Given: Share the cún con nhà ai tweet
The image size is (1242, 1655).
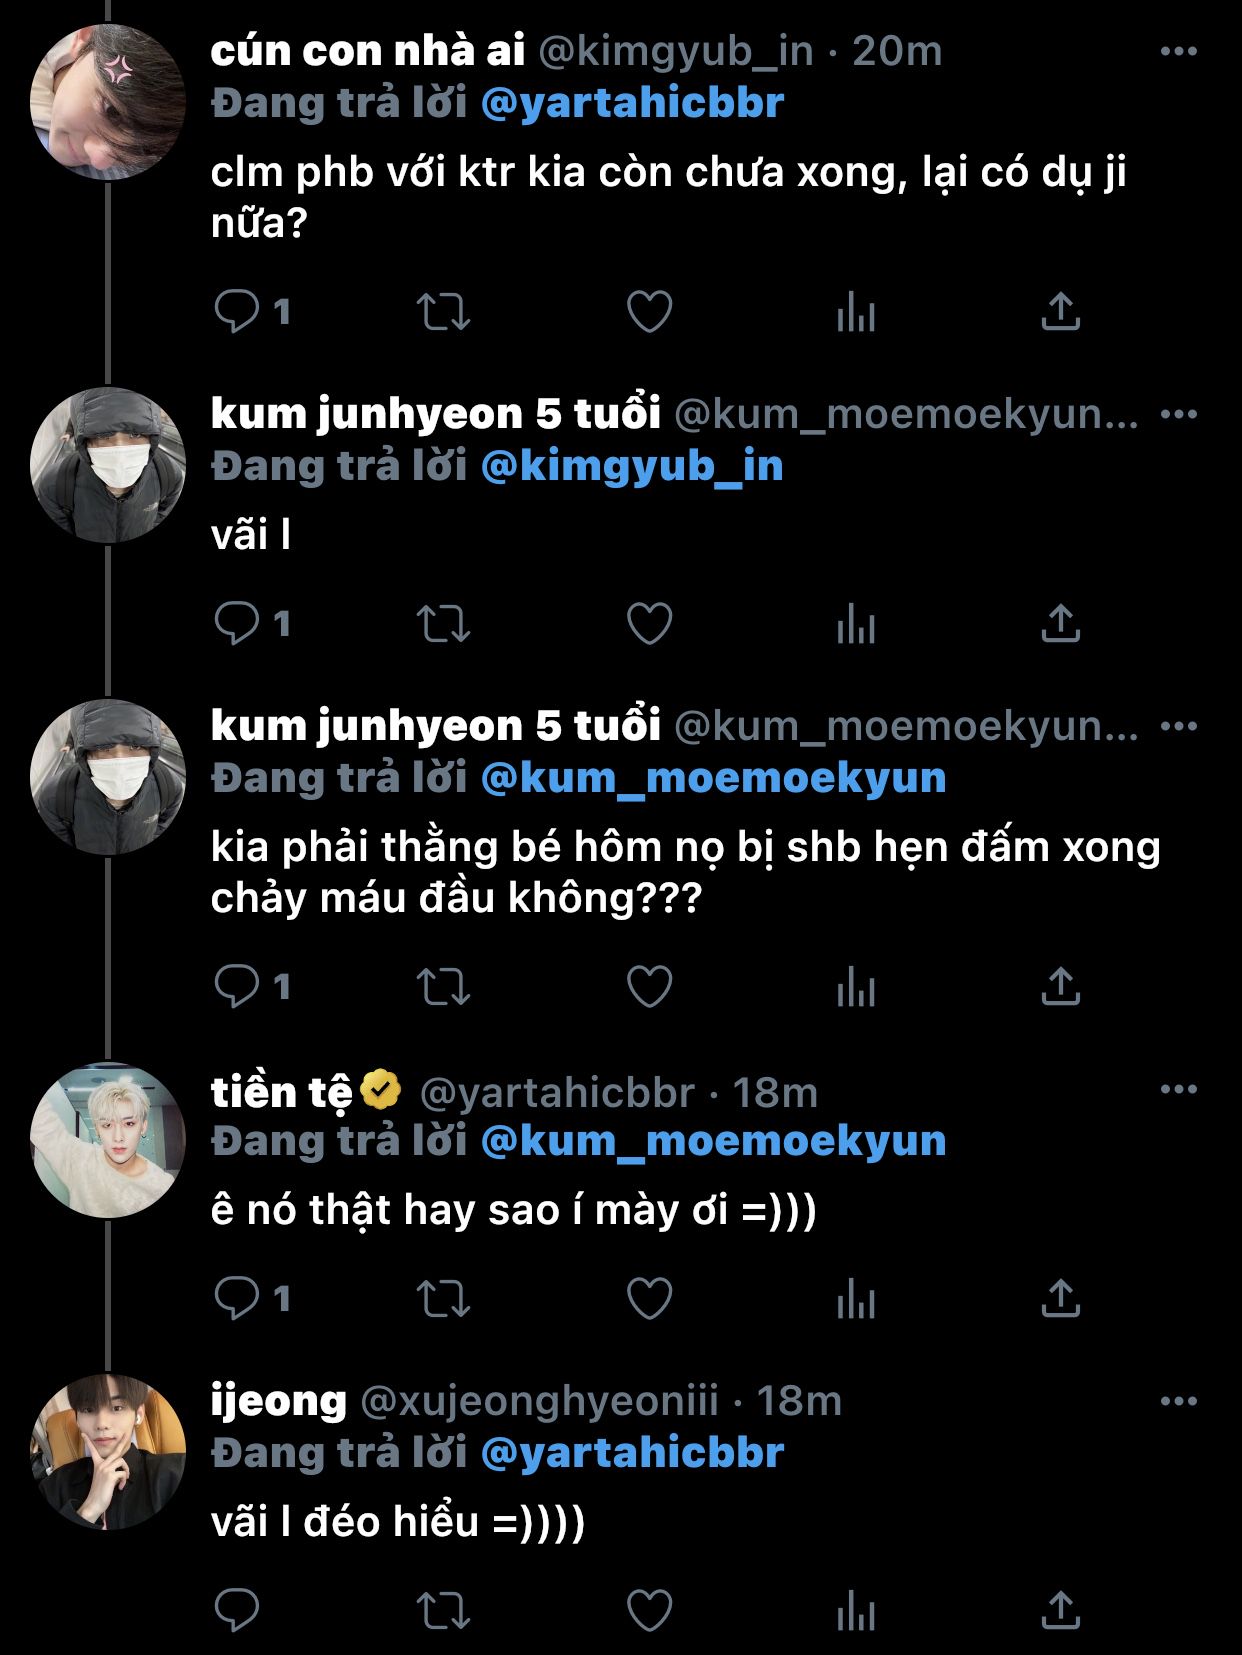Looking at the screenshot, I should click(1060, 312).
